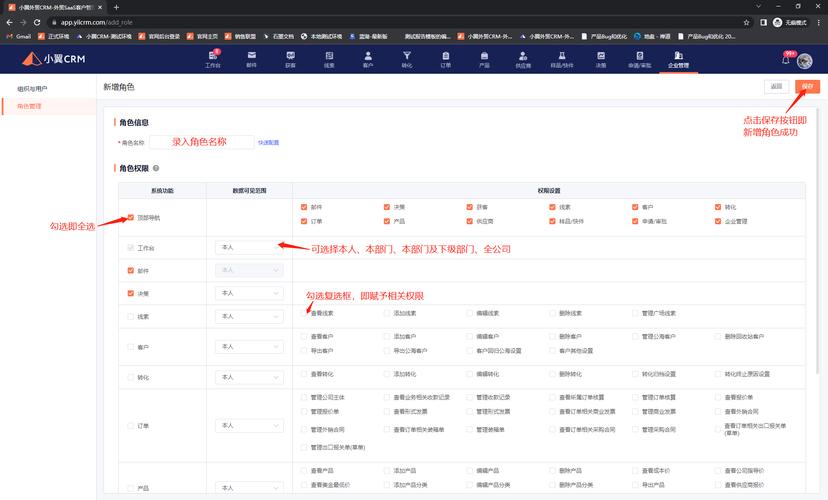Click the 返回 back button
Image resolution: width=828 pixels, height=500 pixels.
(776, 86)
